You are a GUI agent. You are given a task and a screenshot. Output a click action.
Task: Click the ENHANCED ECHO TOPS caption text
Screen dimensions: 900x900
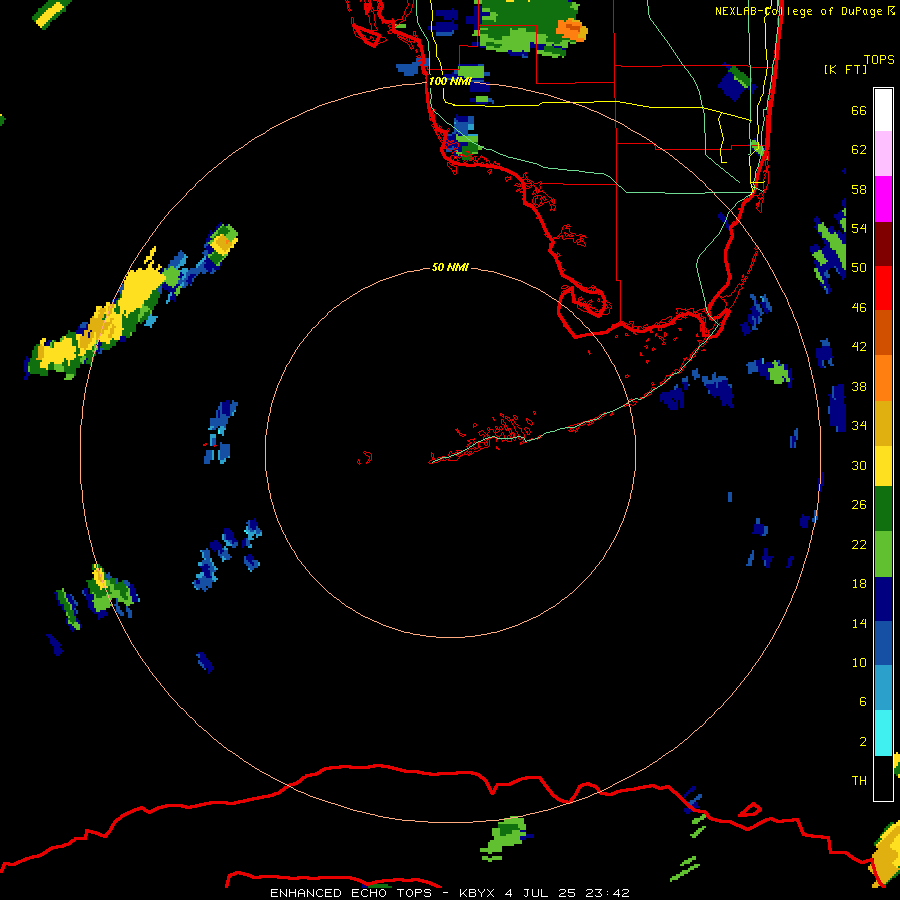tap(350, 893)
